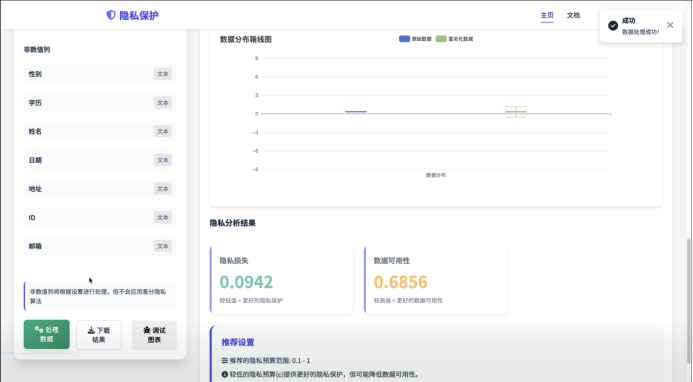This screenshot has height=382, width=693.
Task: Click the 文本 tag on 学历 row
Action: point(163,103)
